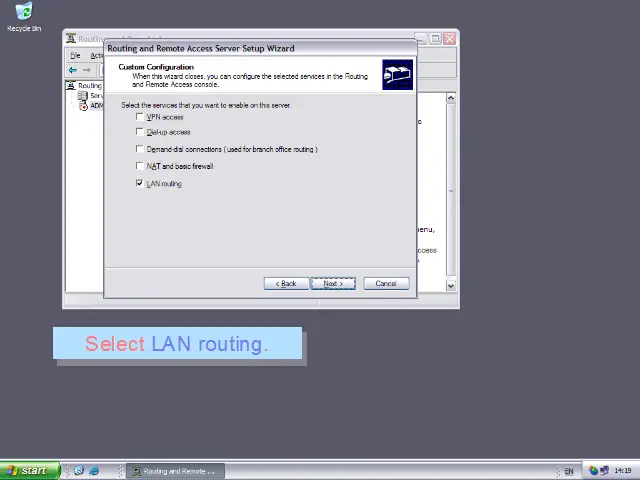640x480 pixels.
Task: Uncheck the LAN routing checkbox
Action: (x=140, y=184)
